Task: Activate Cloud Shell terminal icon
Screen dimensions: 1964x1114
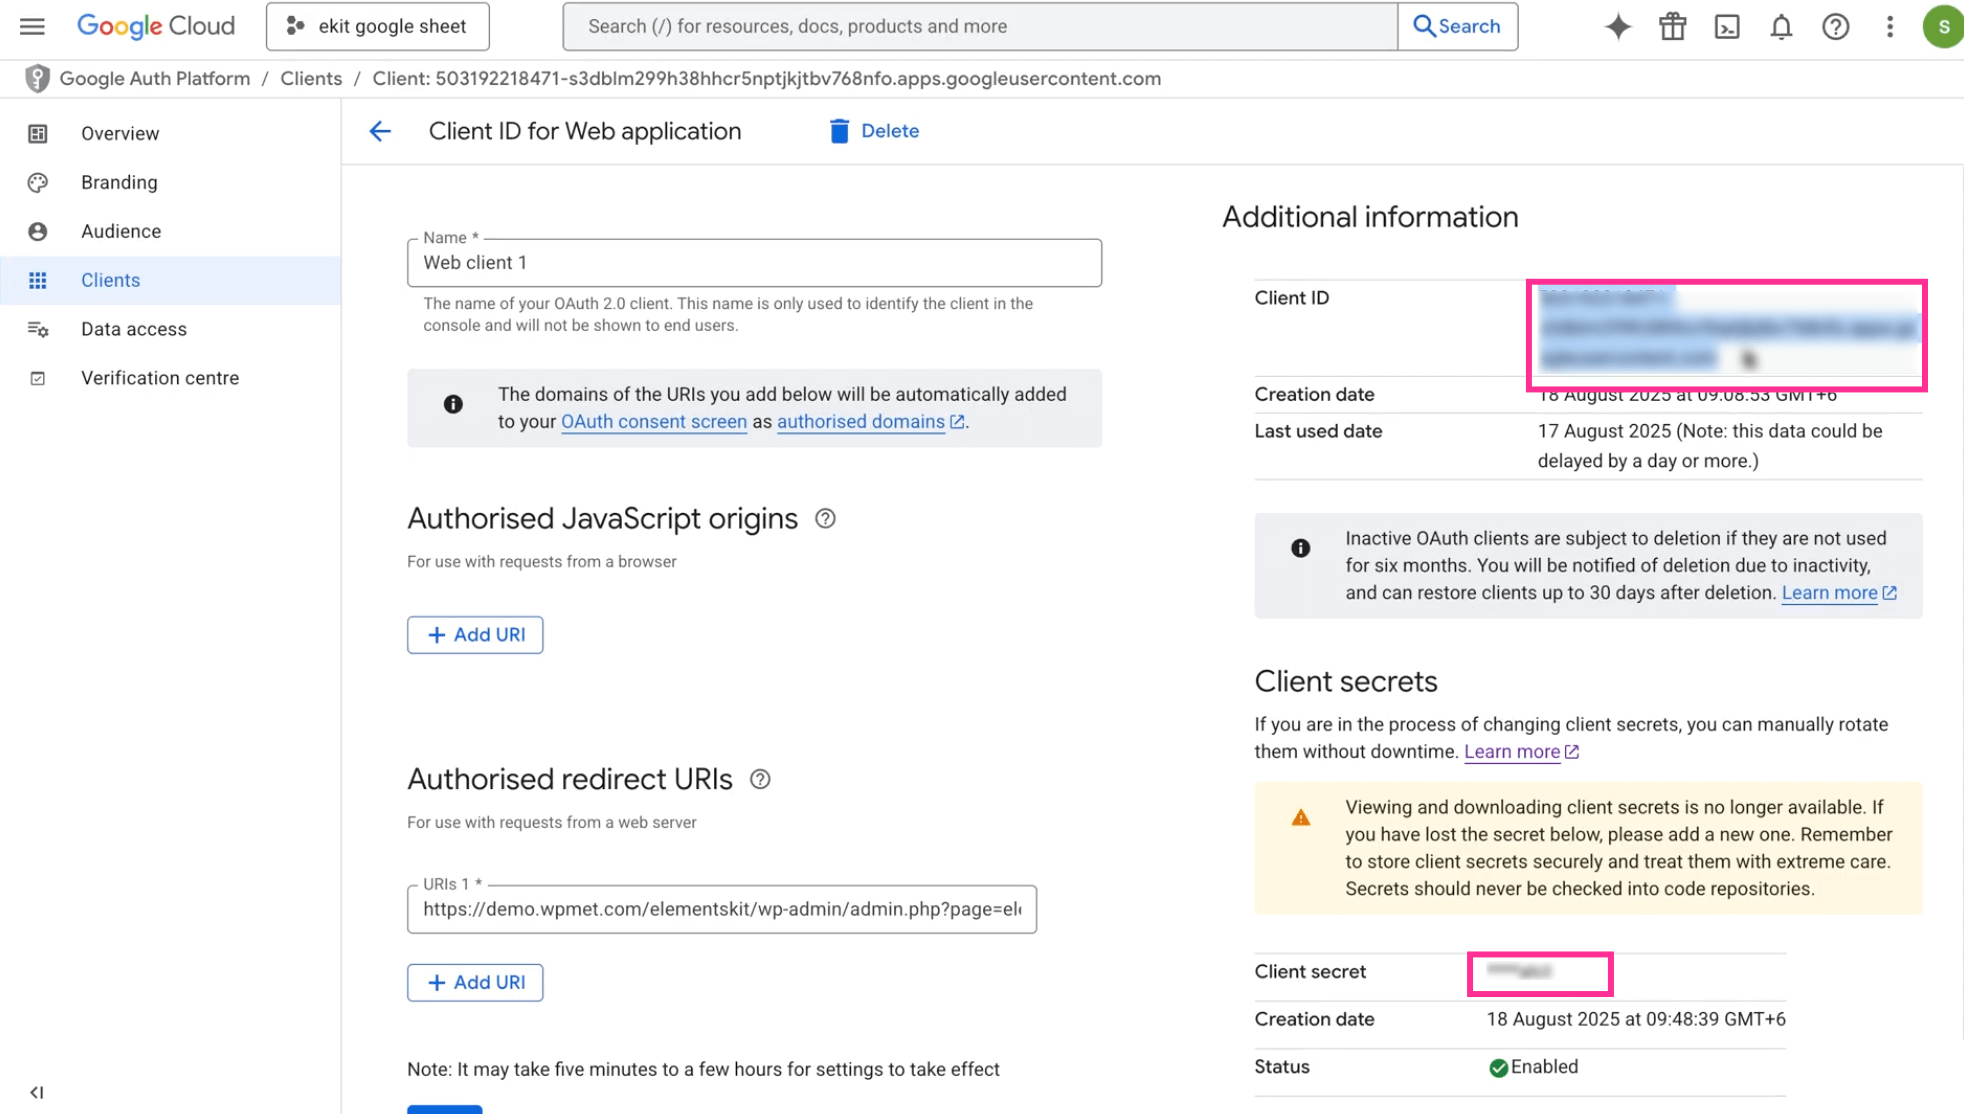Action: point(1727,27)
